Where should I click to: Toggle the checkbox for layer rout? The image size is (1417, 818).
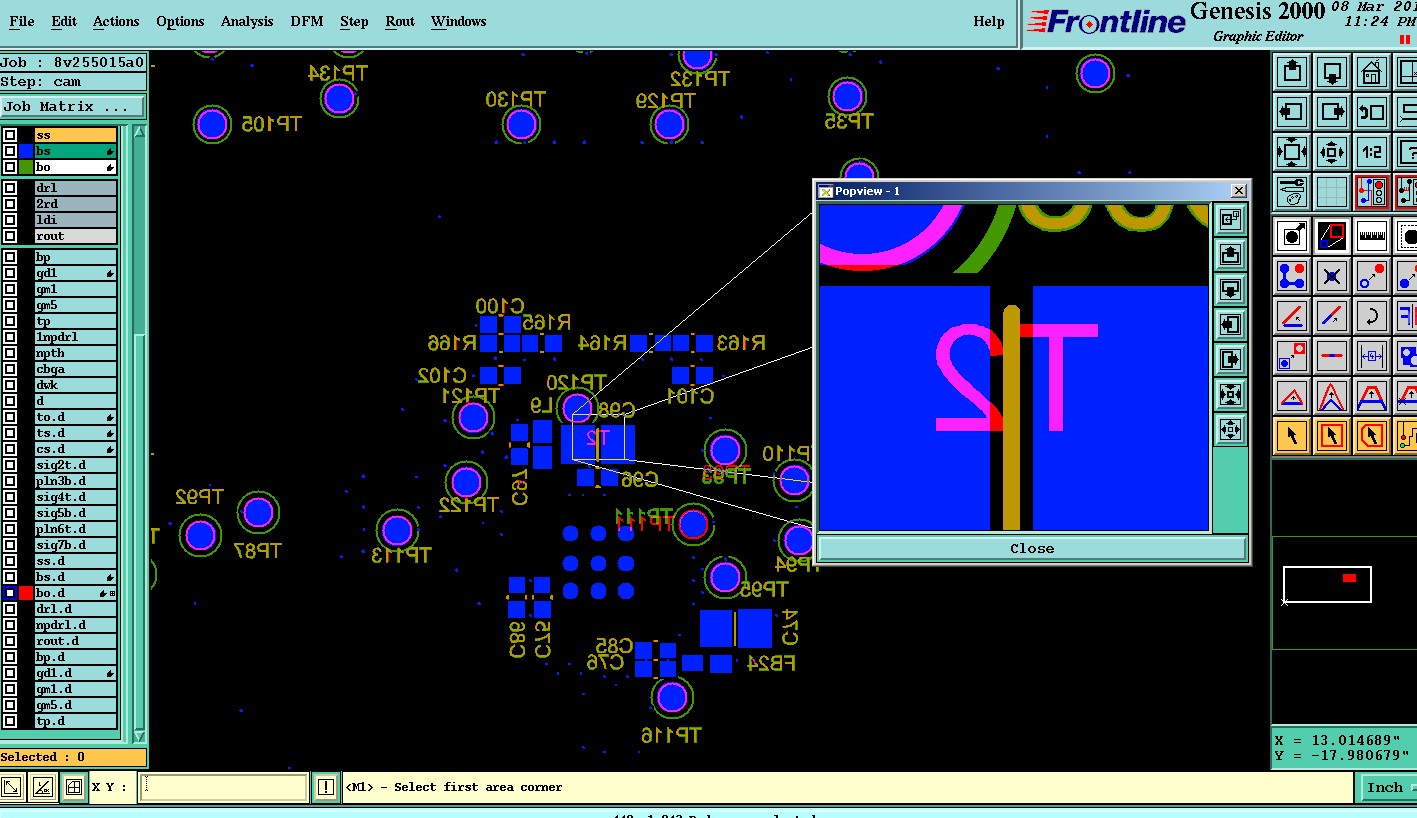coord(10,236)
